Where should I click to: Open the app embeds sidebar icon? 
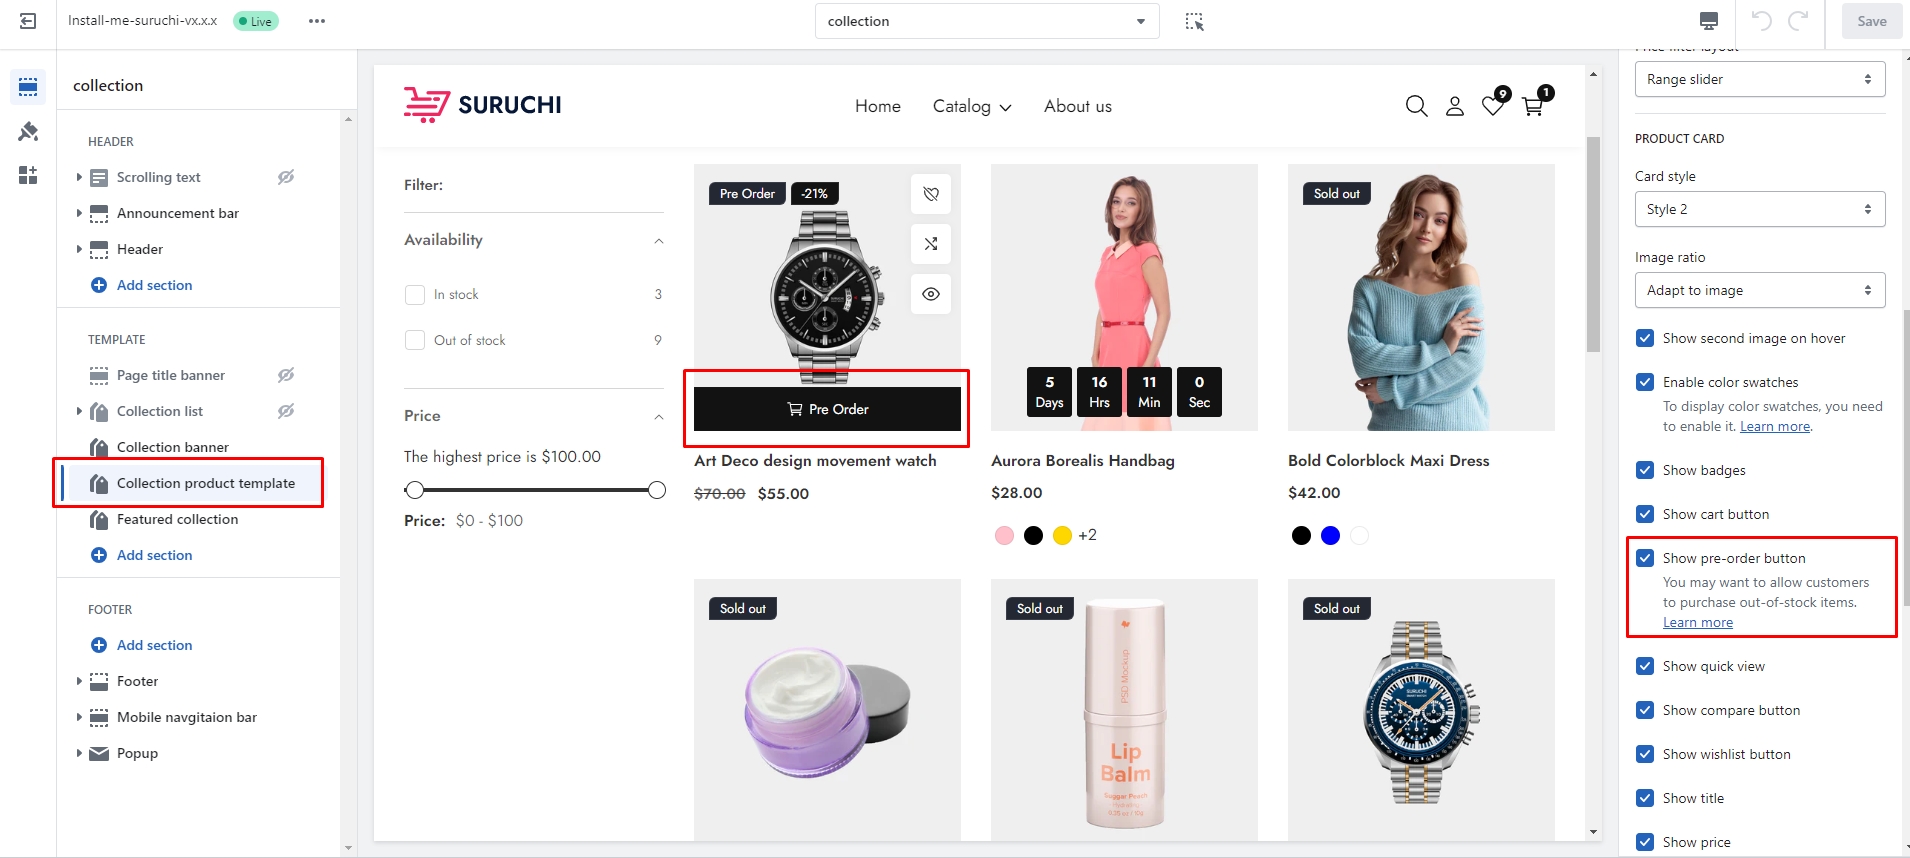(x=28, y=175)
